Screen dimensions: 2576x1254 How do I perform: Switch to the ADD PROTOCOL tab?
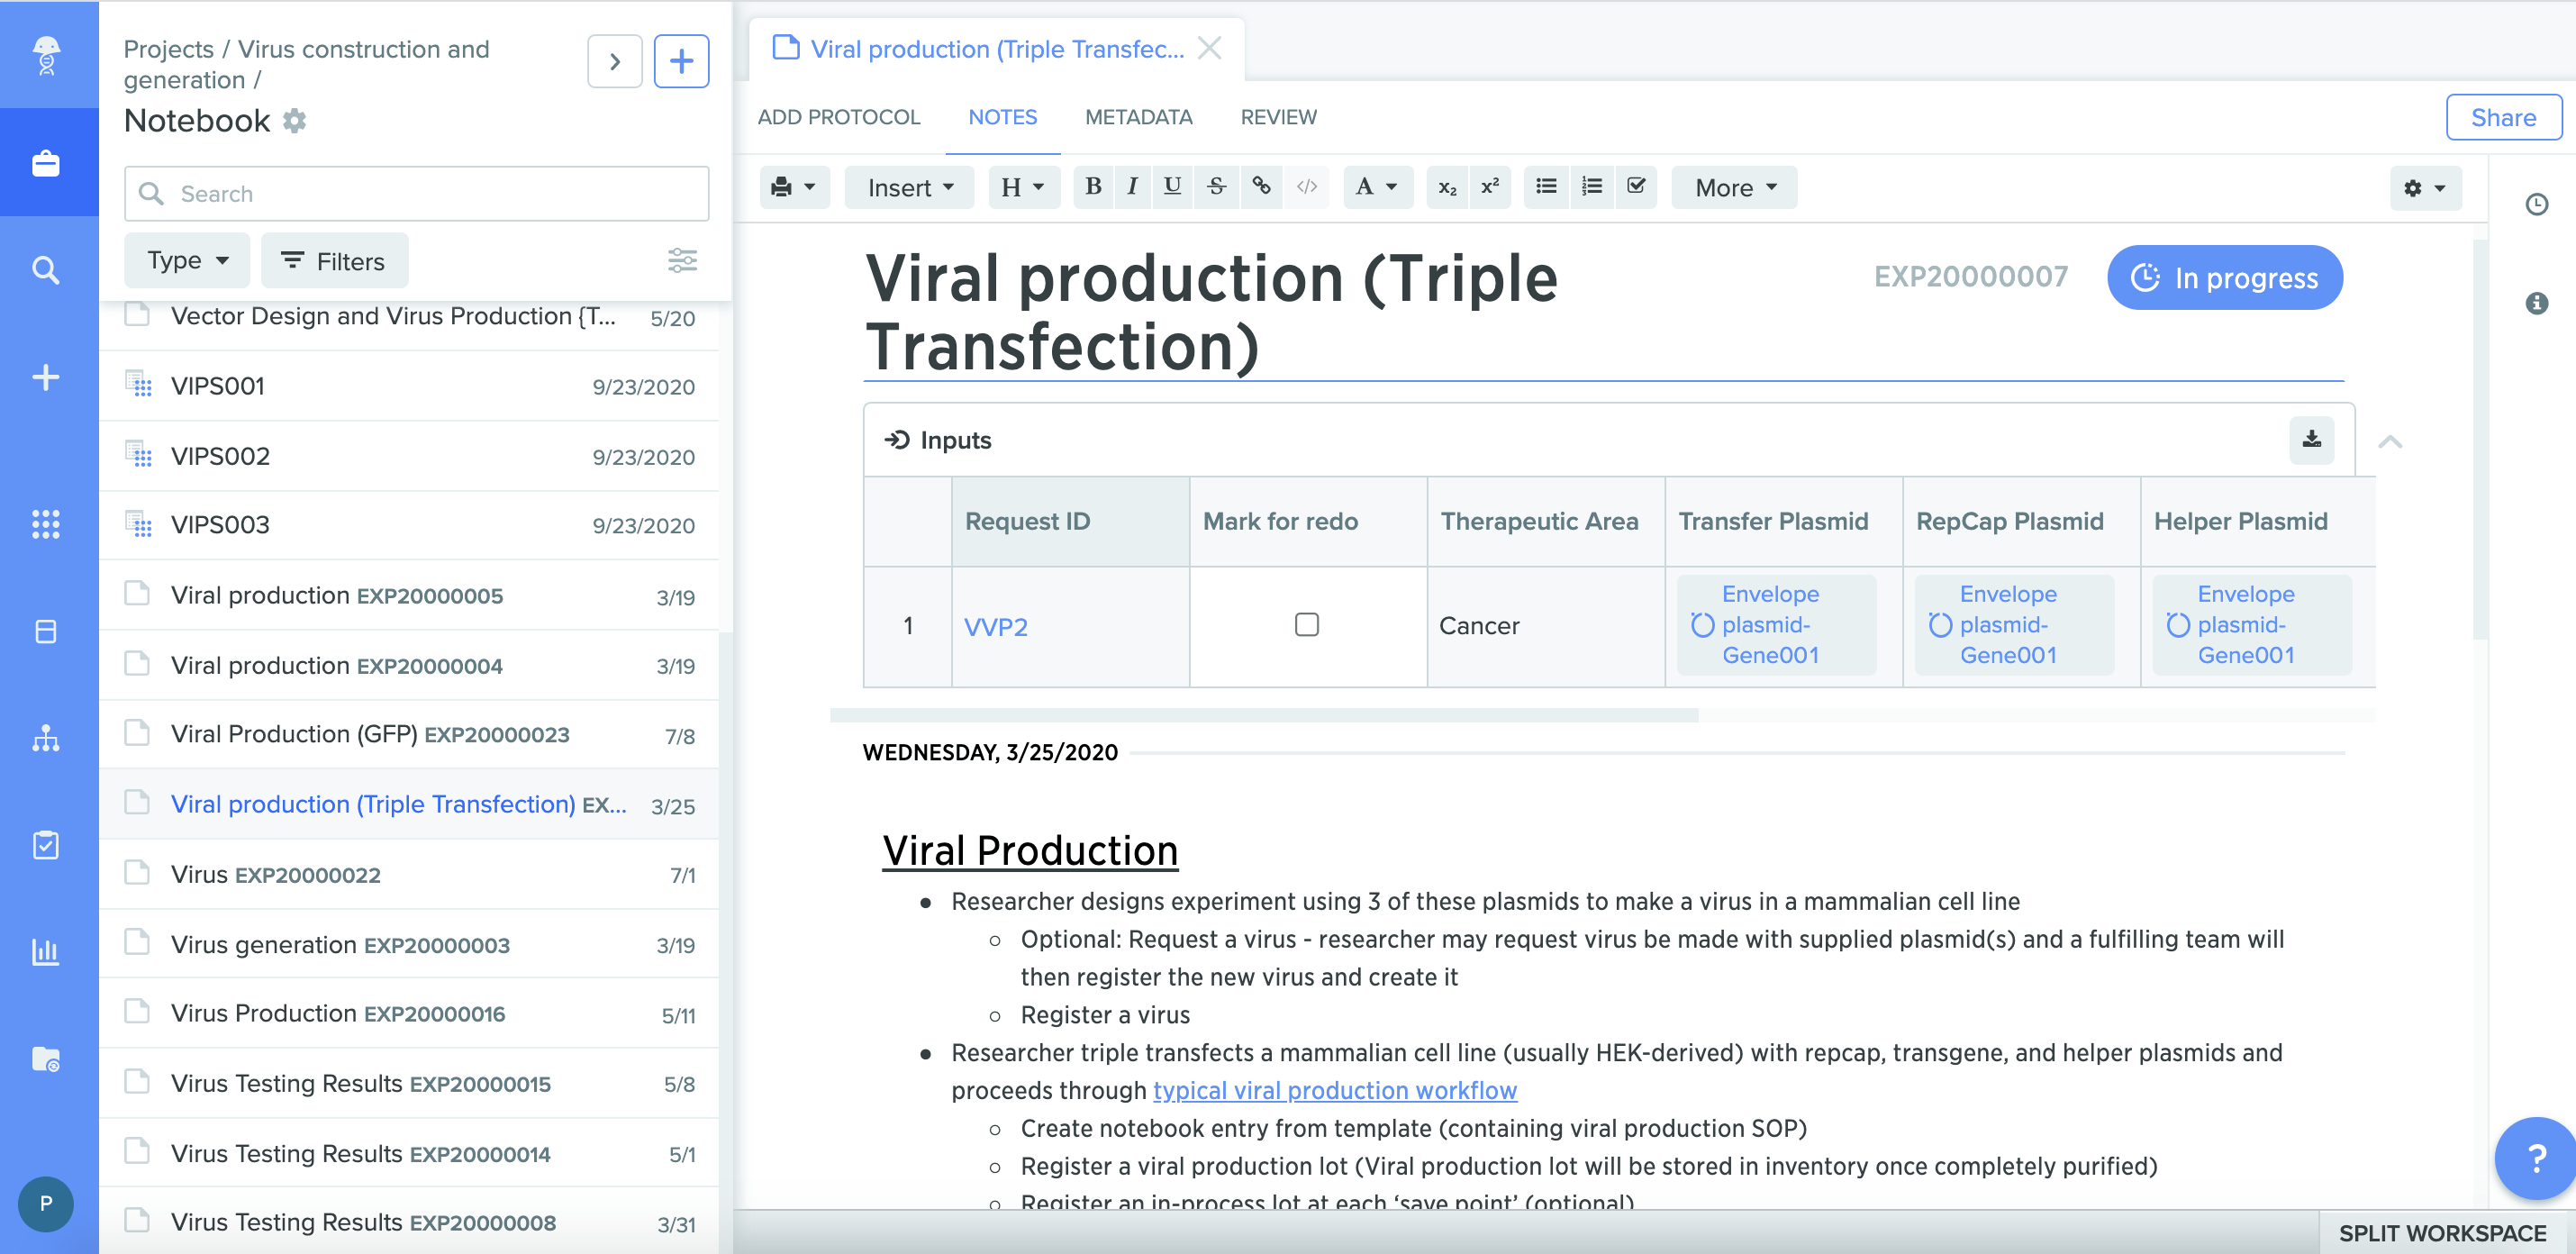pyautogui.click(x=838, y=117)
